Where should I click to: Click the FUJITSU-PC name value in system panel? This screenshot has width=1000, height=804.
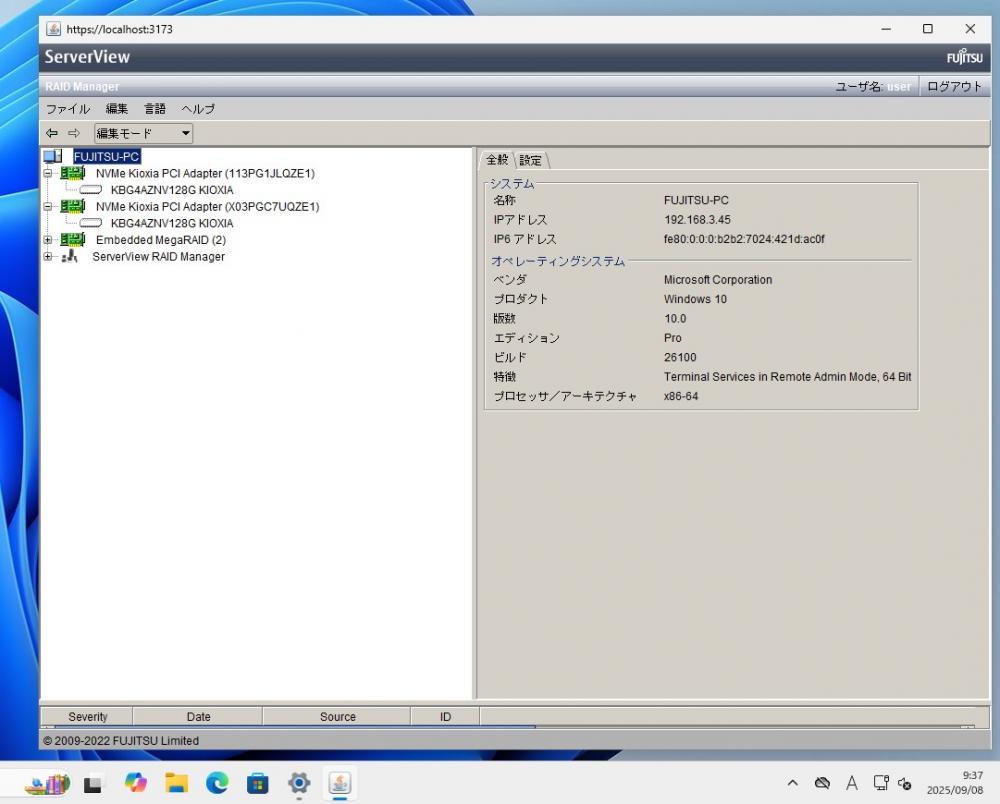point(696,200)
